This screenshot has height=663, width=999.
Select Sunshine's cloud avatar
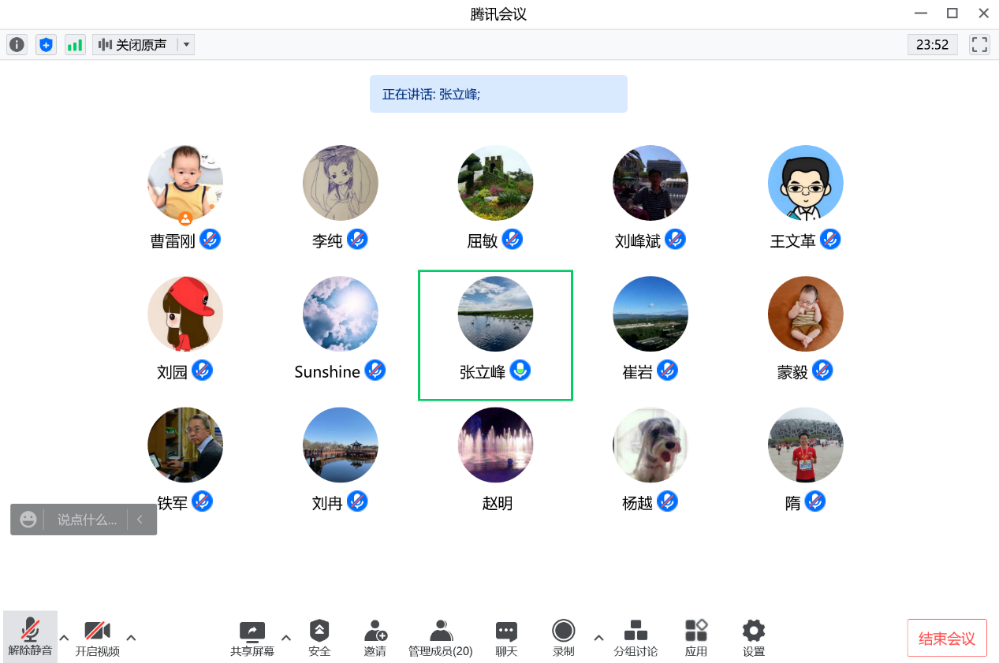pyautogui.click(x=340, y=314)
